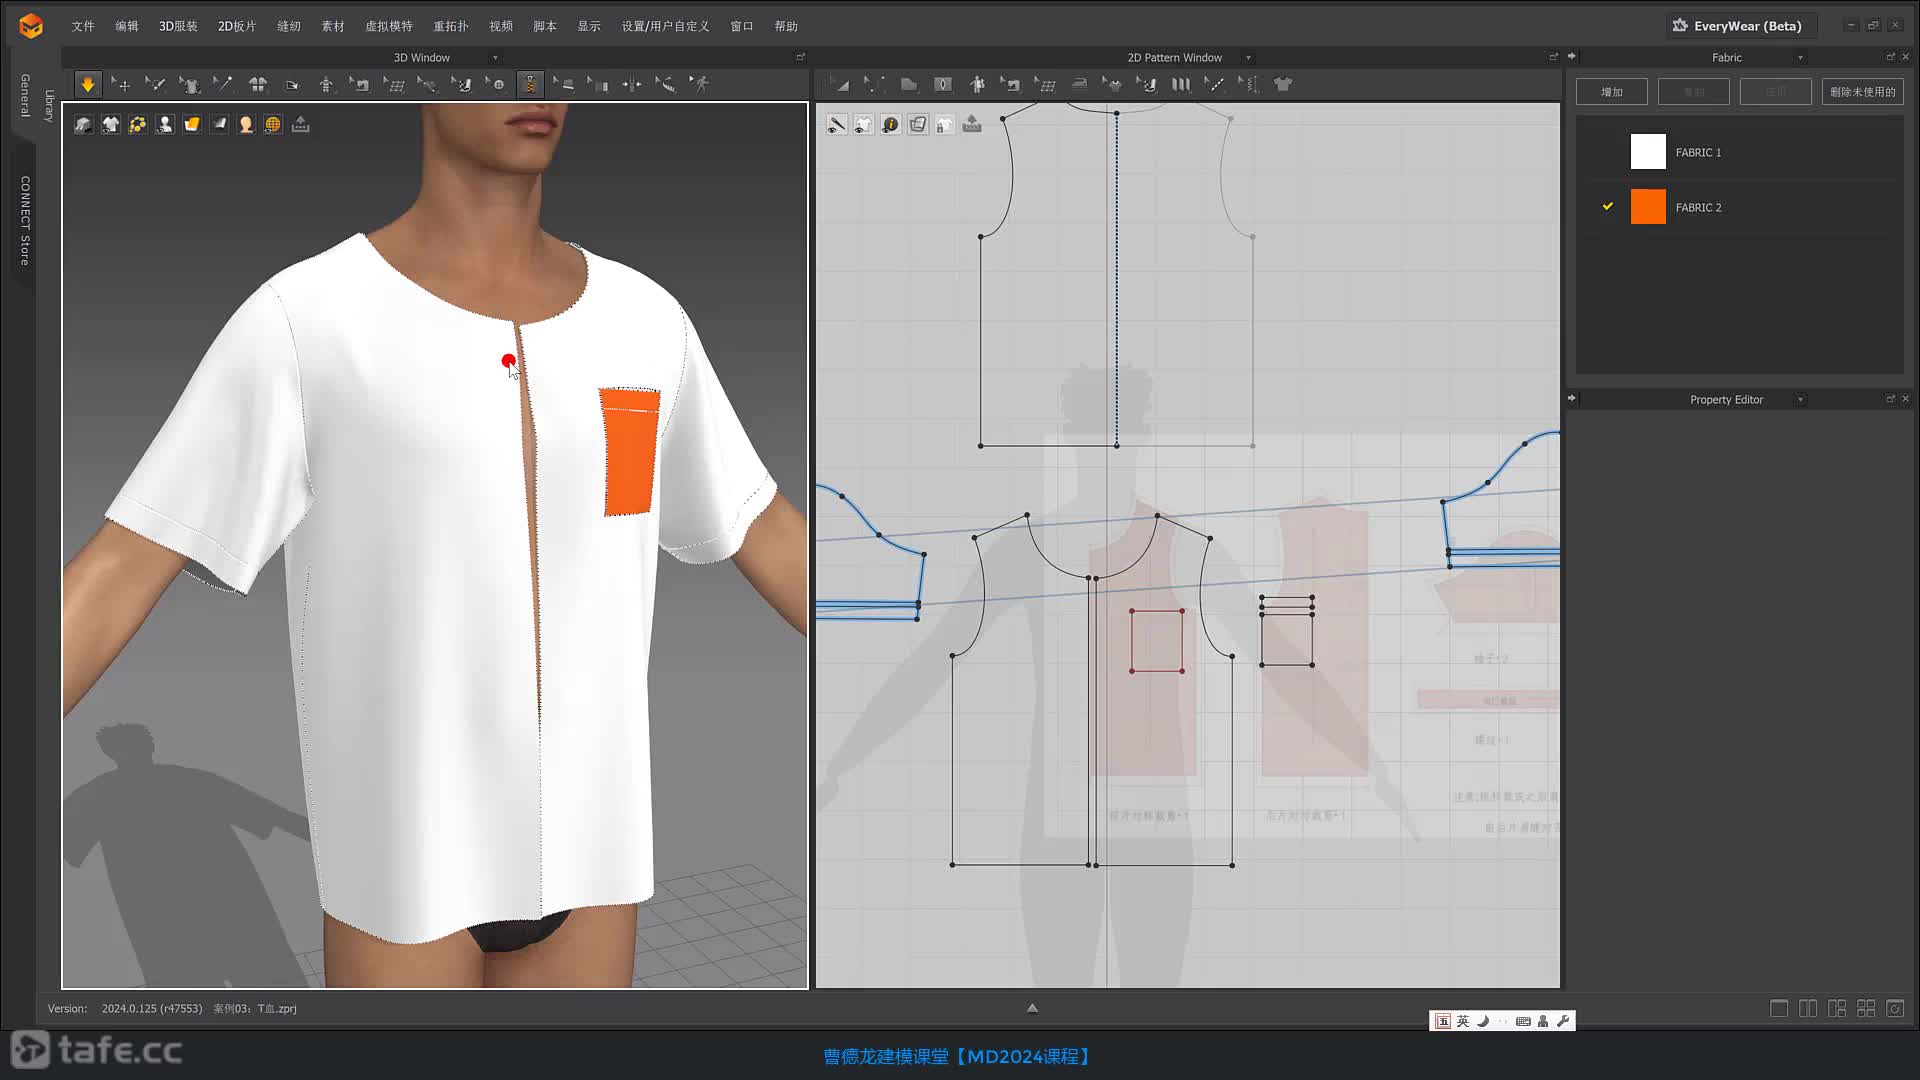1920x1080 pixels.
Task: Select the Edit Curve Point tool in 2D toolbar
Action: (x=875, y=85)
